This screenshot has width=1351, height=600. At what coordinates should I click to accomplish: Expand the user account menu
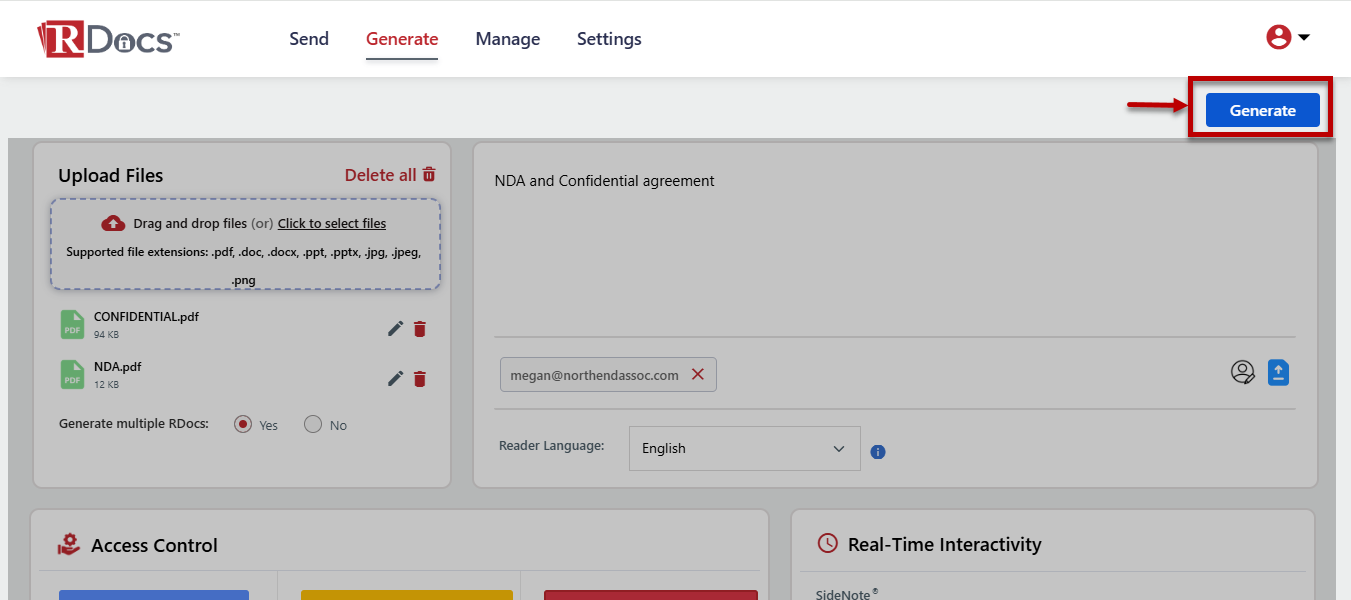coord(1288,38)
